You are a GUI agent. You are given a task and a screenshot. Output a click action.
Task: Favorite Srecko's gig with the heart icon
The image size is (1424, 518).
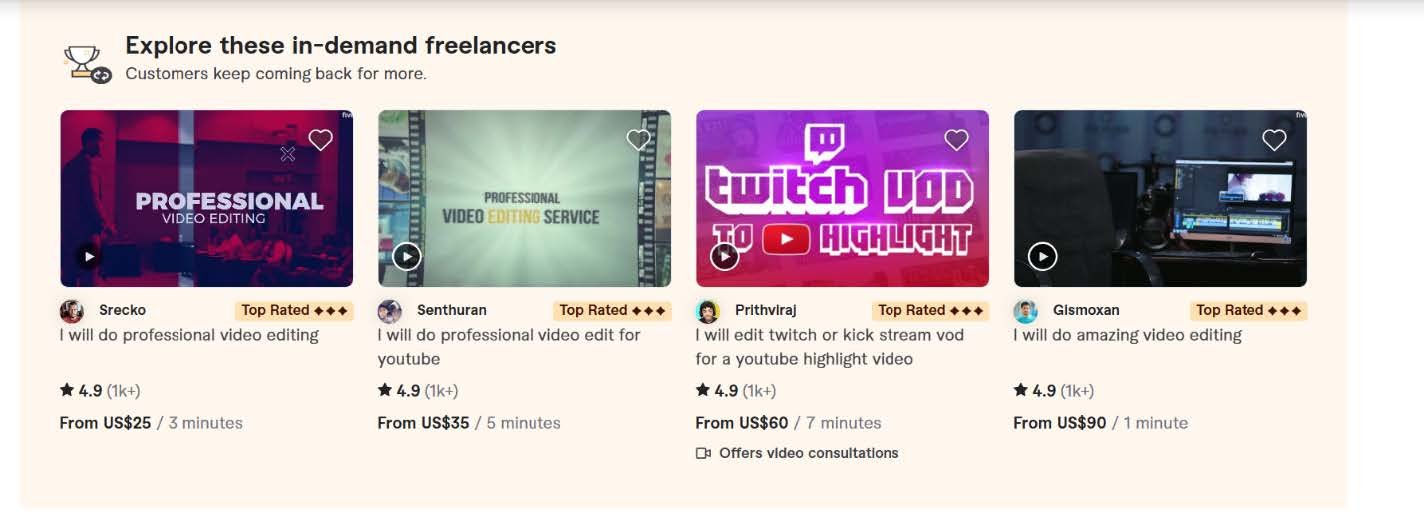click(x=320, y=140)
